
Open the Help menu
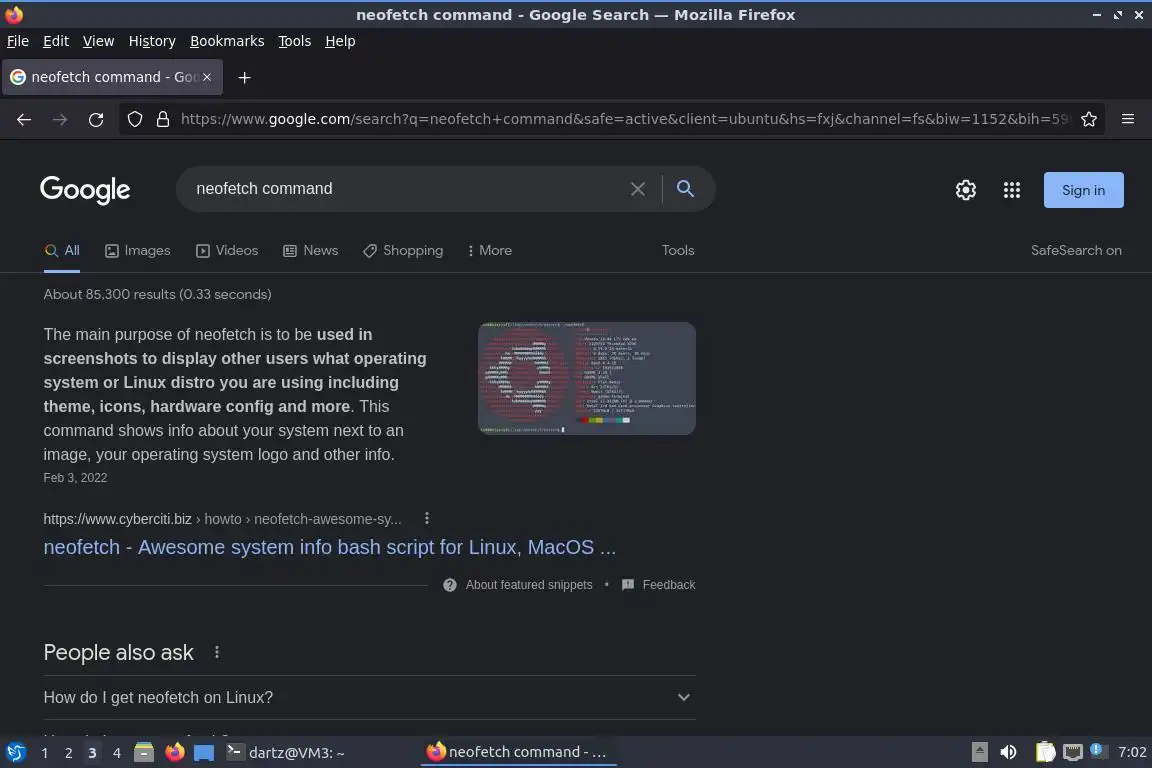point(340,41)
